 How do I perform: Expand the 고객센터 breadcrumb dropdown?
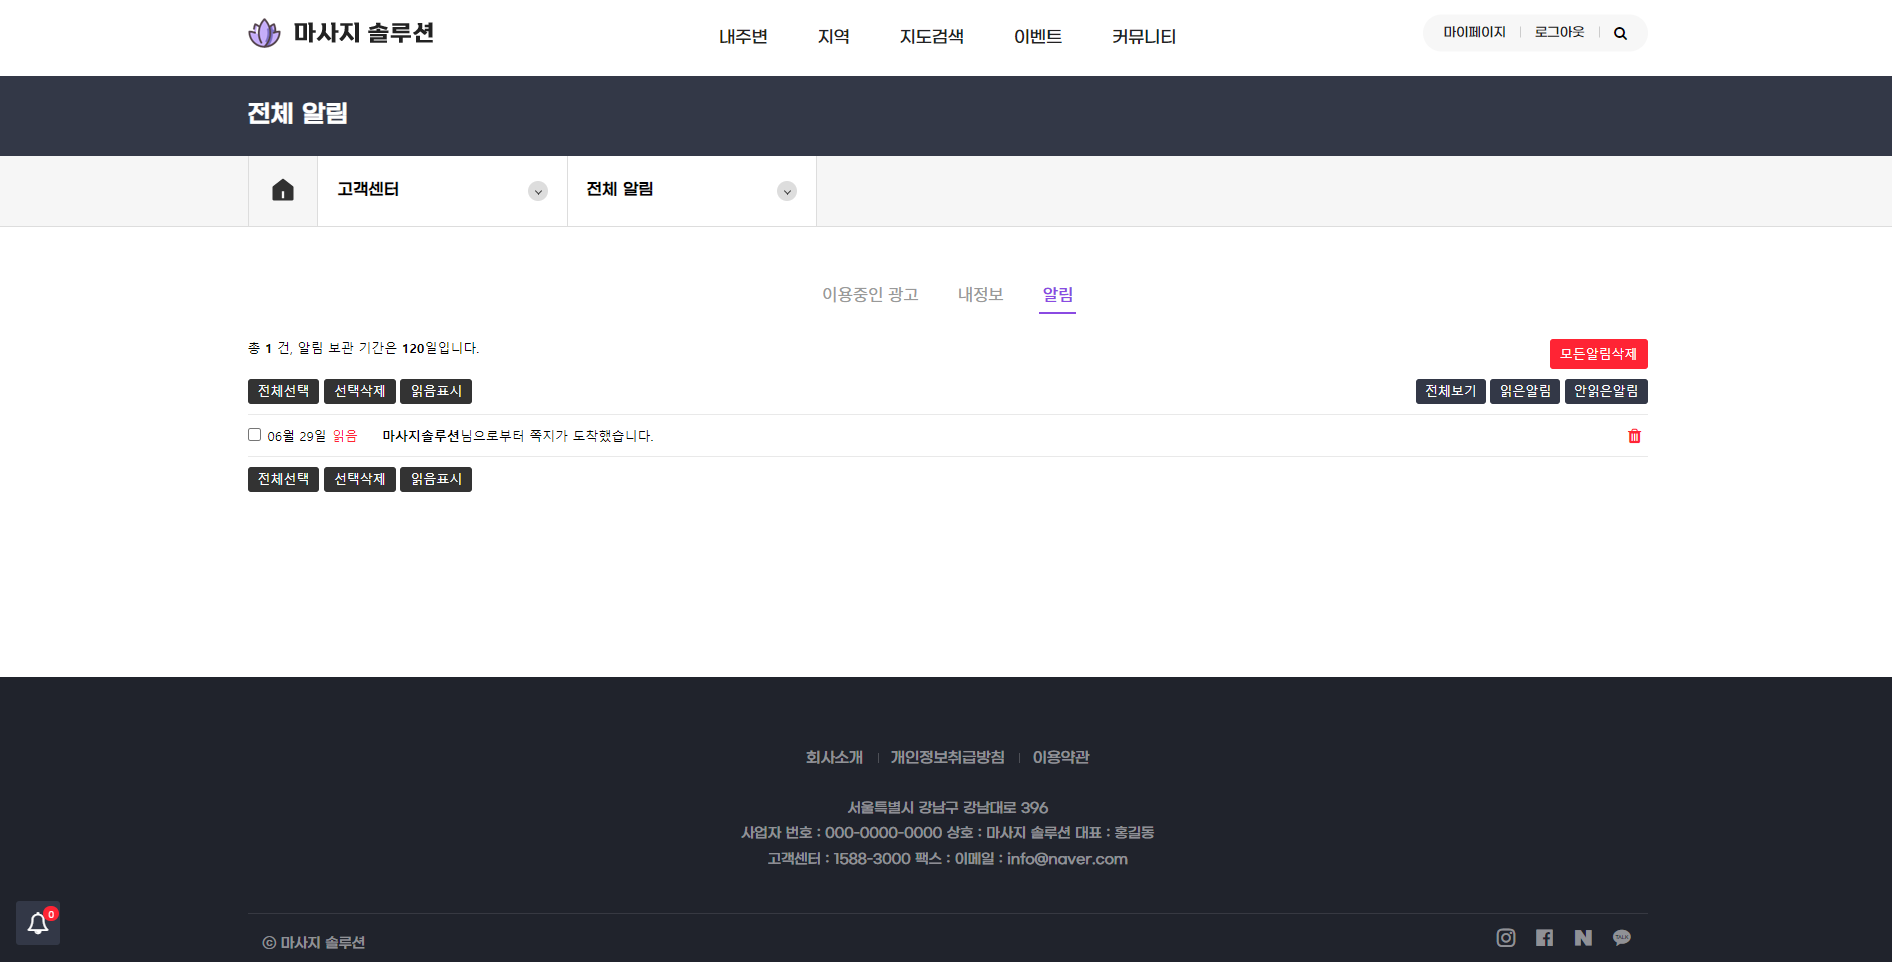538,191
